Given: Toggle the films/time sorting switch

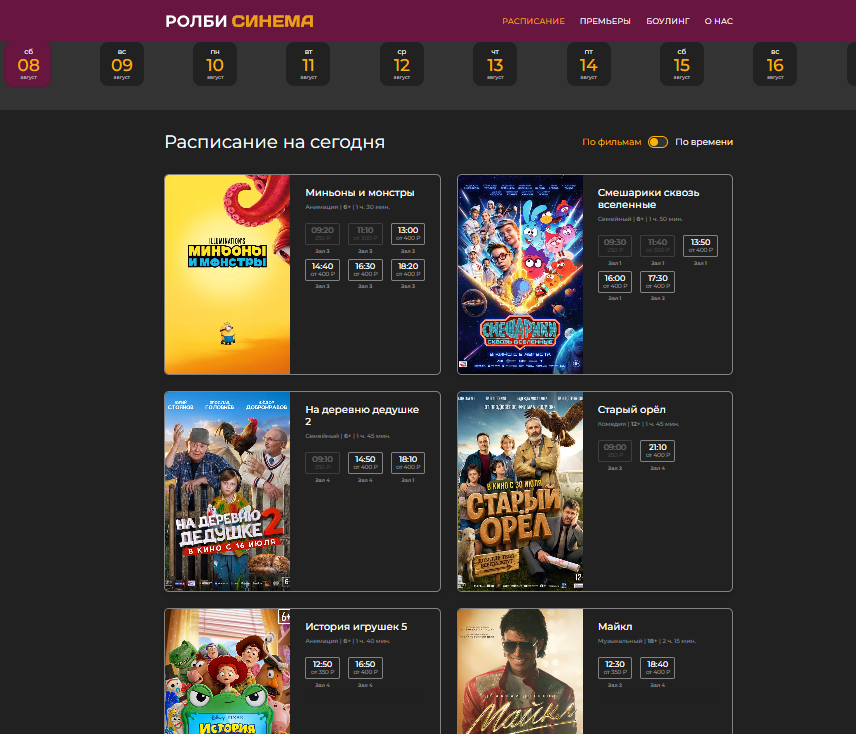Looking at the screenshot, I should (658, 142).
